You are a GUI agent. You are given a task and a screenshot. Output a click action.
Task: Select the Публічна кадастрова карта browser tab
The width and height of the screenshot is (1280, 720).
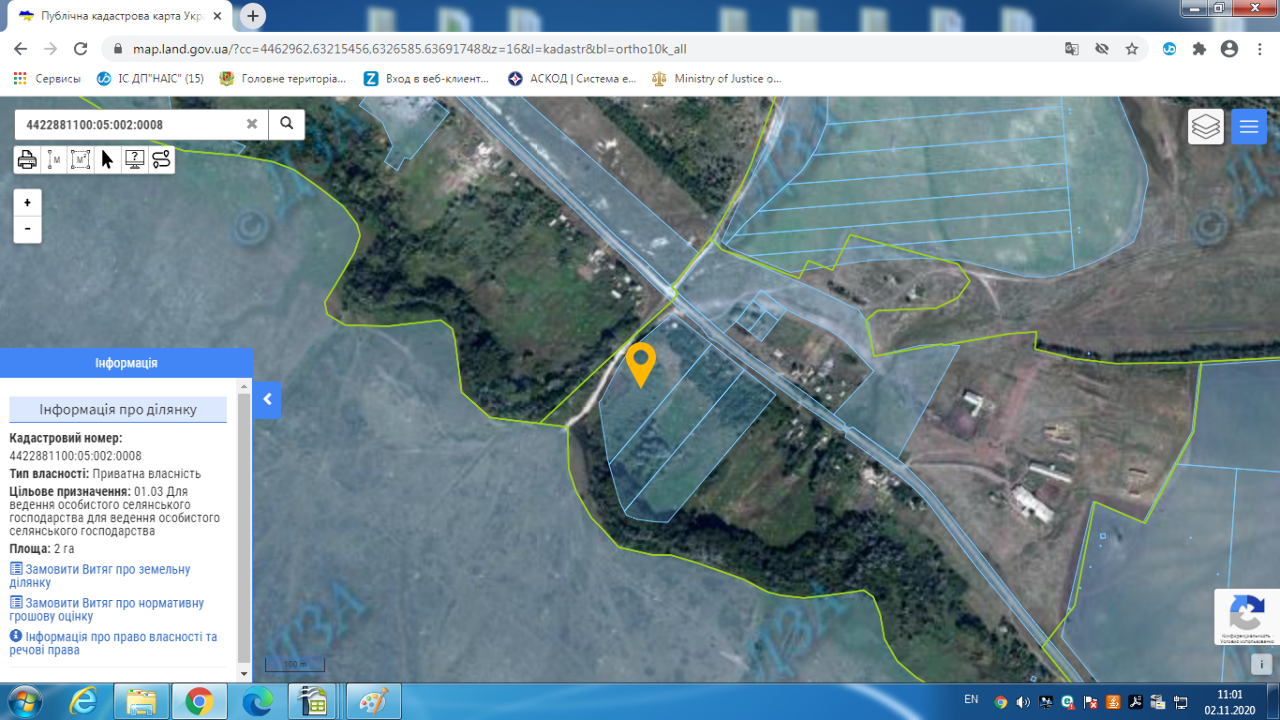[x=120, y=16]
